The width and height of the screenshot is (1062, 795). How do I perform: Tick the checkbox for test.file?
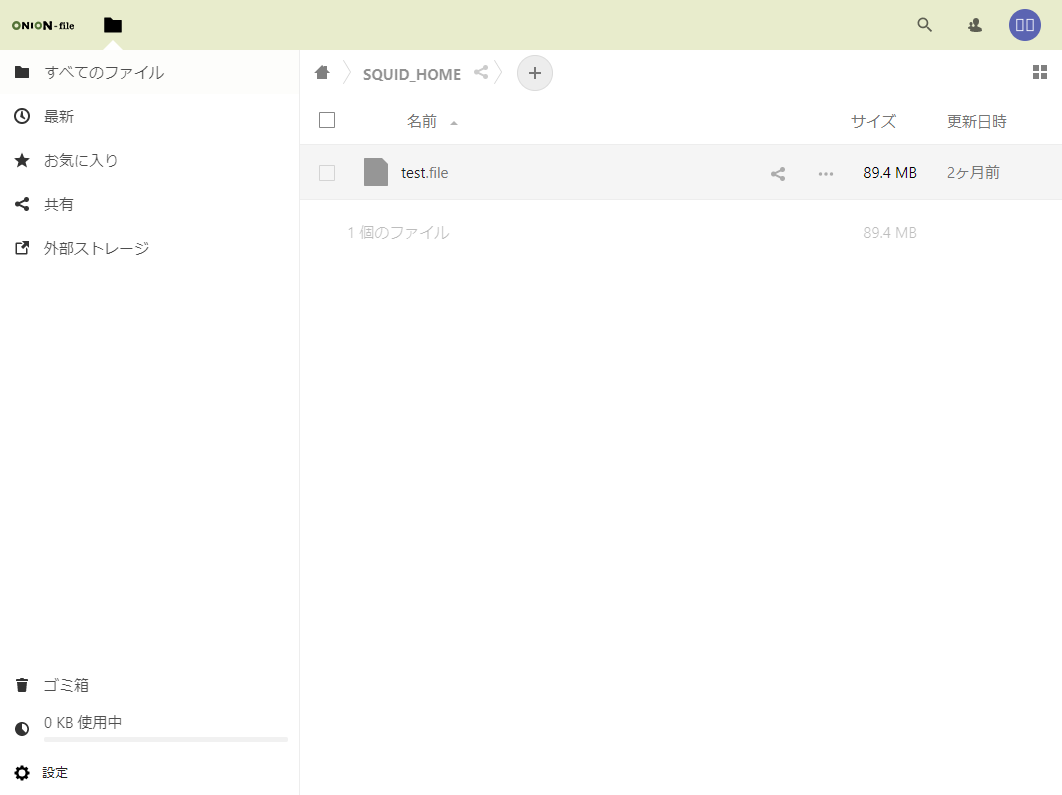tap(327, 173)
